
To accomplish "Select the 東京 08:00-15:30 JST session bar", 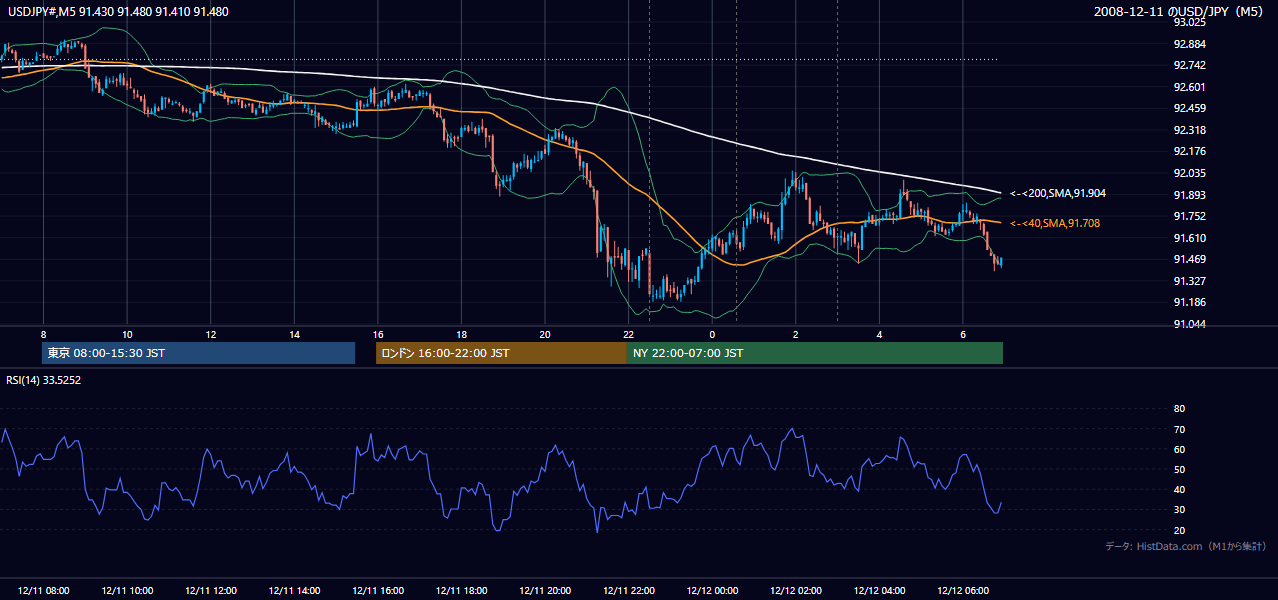I will (x=199, y=353).
